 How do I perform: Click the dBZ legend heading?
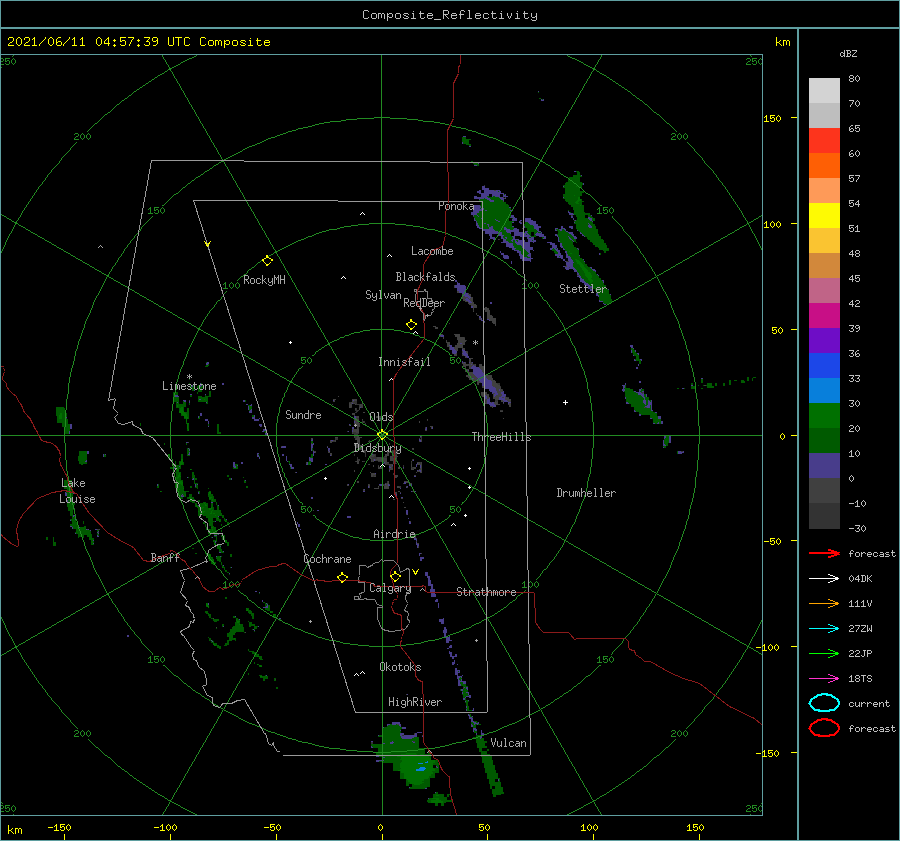[x=848, y=53]
